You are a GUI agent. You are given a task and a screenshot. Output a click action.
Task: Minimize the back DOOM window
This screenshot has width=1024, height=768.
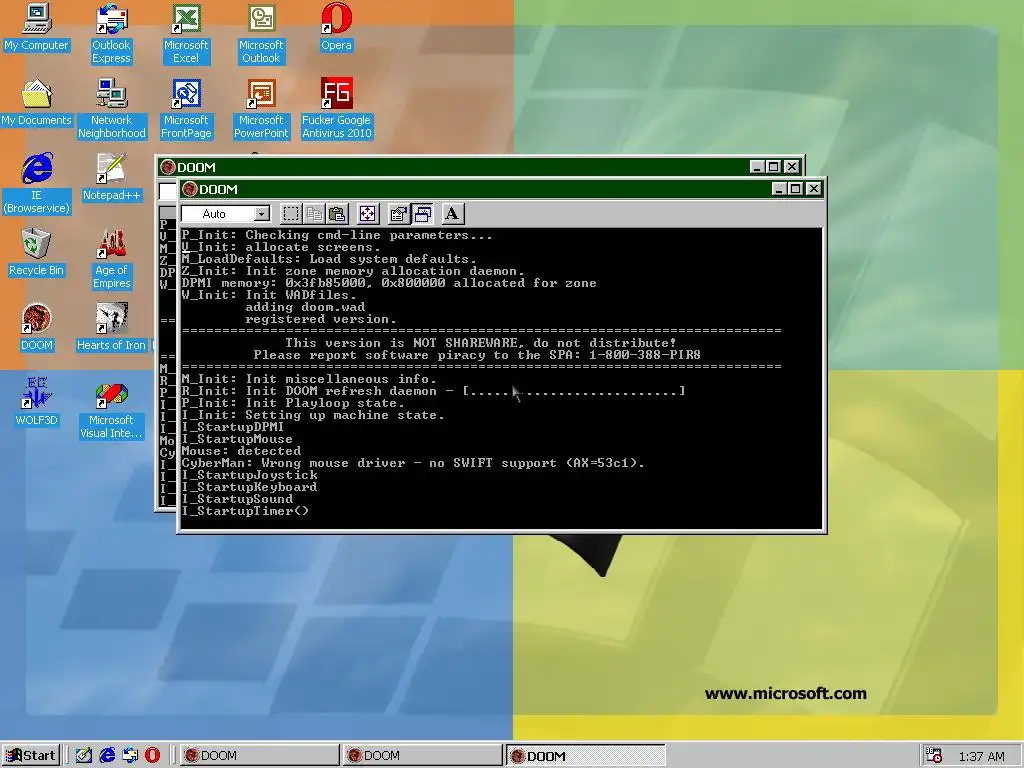pos(757,167)
